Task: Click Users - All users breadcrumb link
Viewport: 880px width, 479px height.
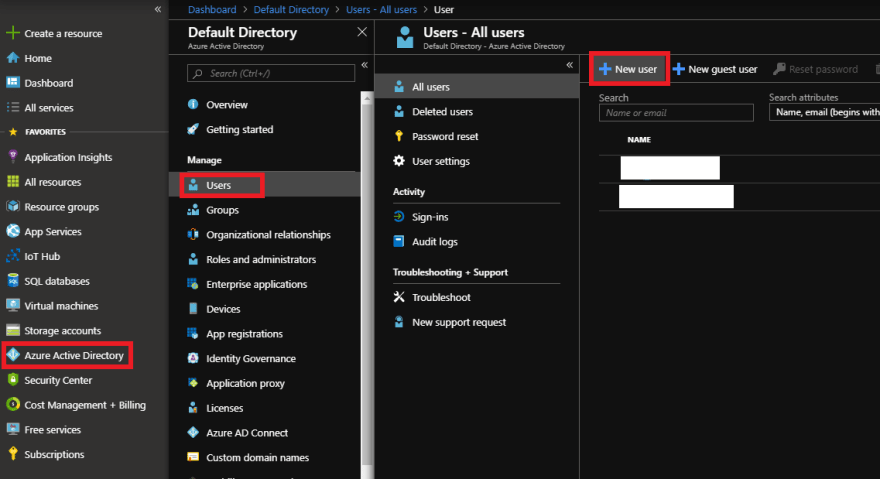Action: point(381,10)
